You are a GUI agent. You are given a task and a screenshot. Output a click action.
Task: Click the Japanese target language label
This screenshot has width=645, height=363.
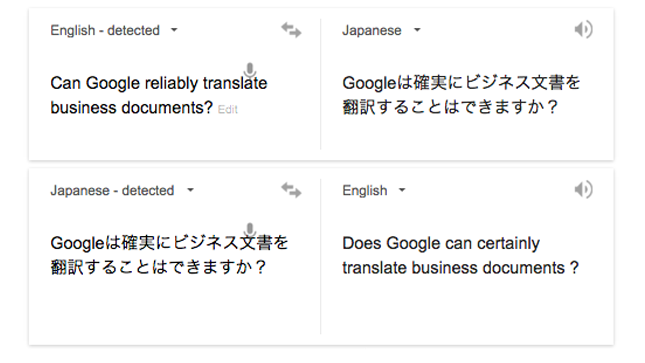pyautogui.click(x=371, y=30)
